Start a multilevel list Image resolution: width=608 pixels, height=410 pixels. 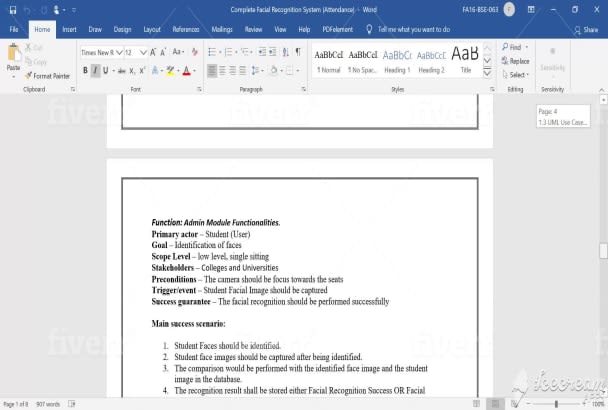tap(245, 52)
